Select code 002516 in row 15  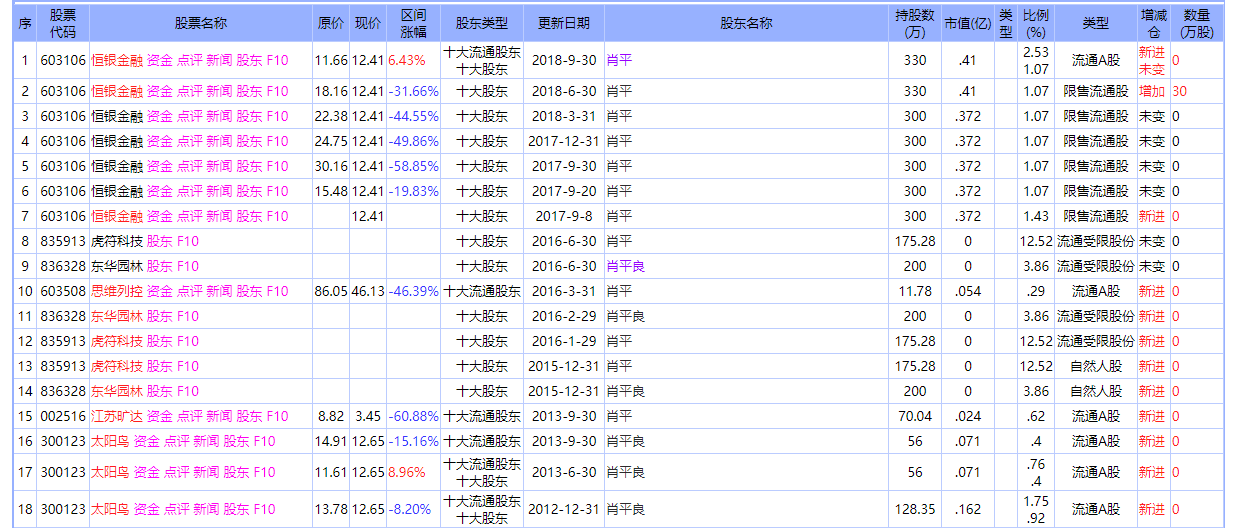63,416
